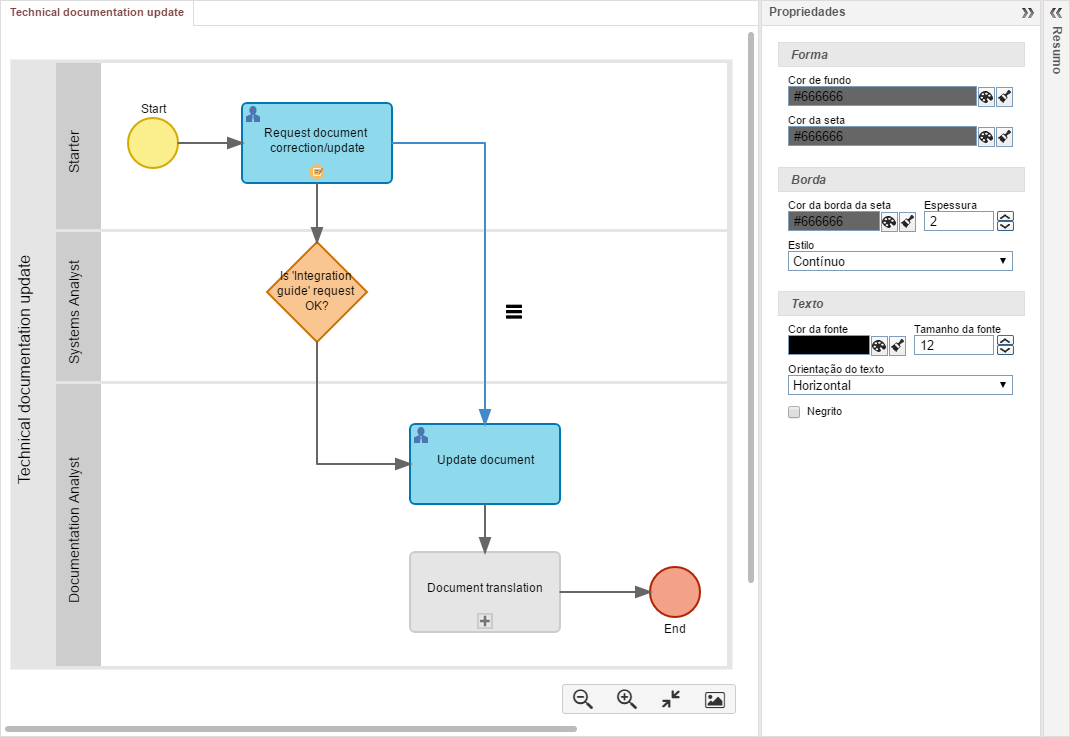Click the export as image icon

pos(714,699)
